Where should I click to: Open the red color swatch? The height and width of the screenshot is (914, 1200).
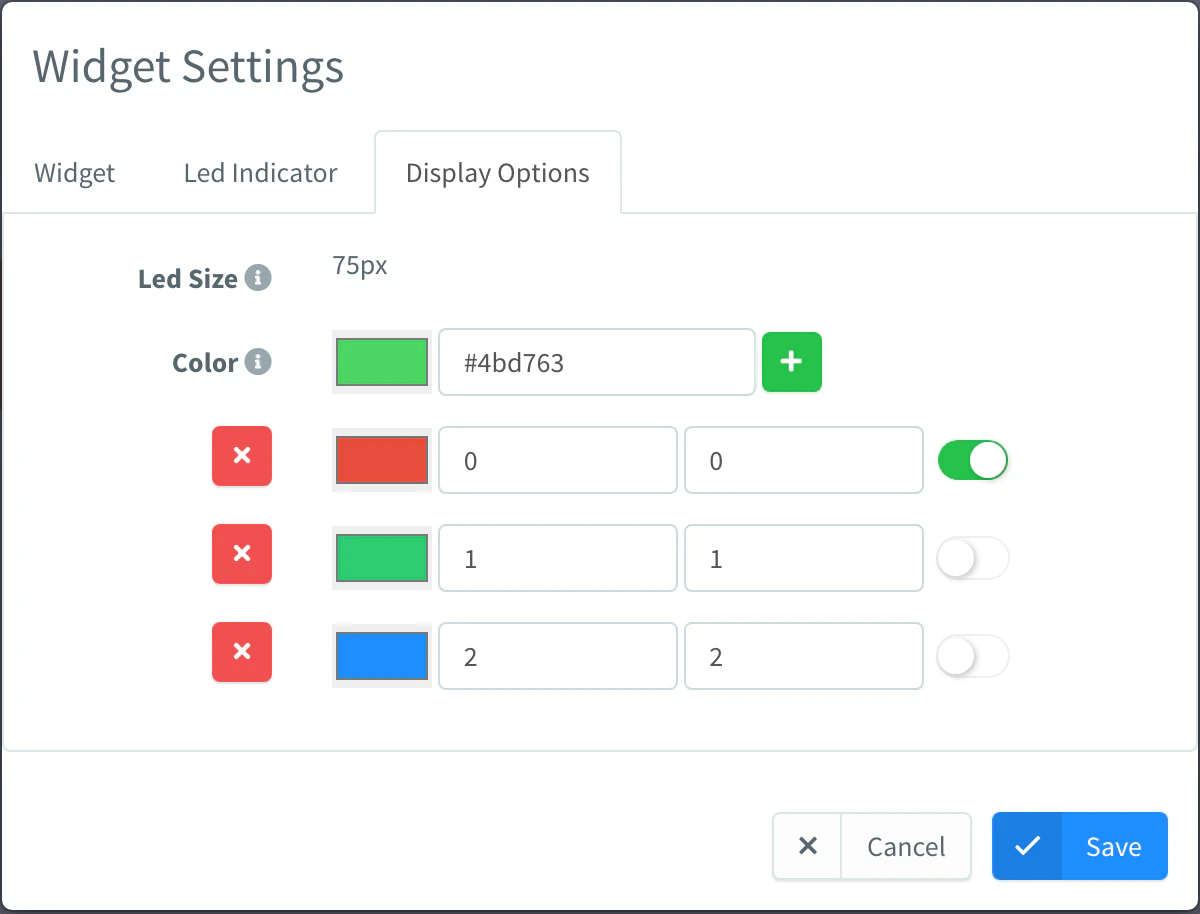pos(382,460)
